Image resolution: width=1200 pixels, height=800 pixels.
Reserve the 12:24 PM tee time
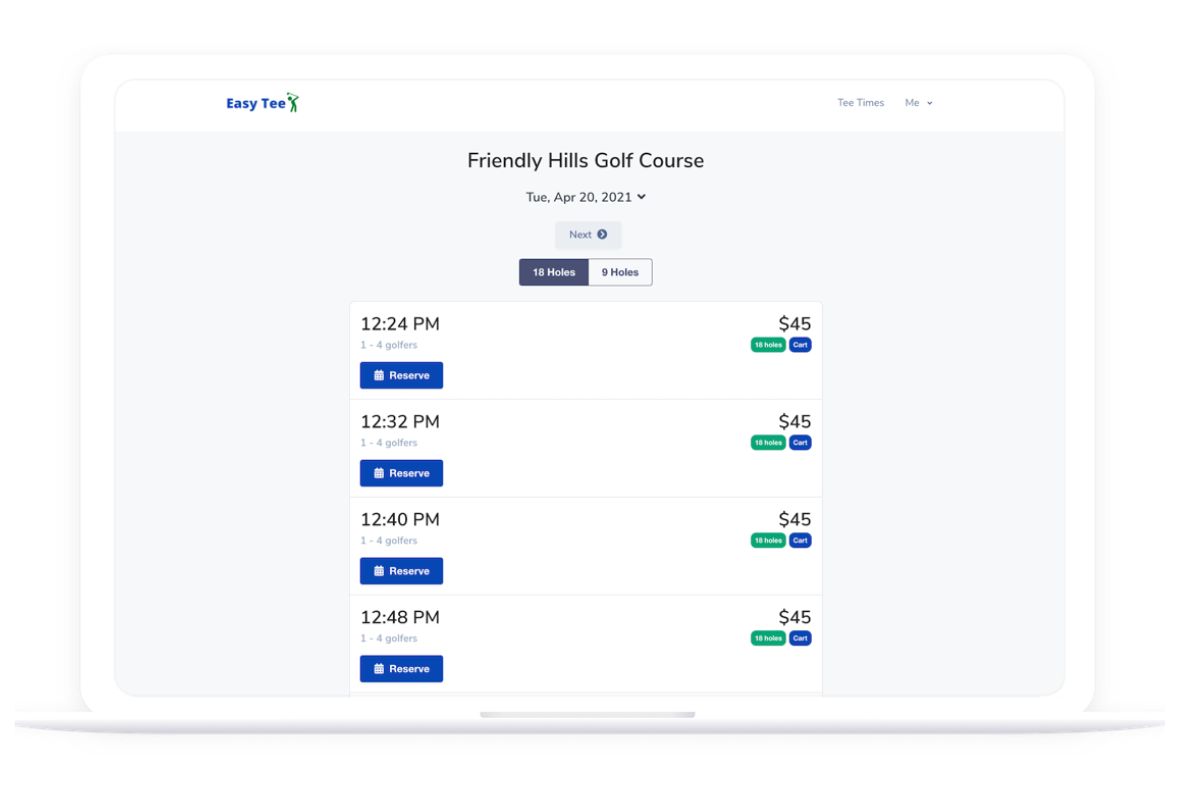401,374
